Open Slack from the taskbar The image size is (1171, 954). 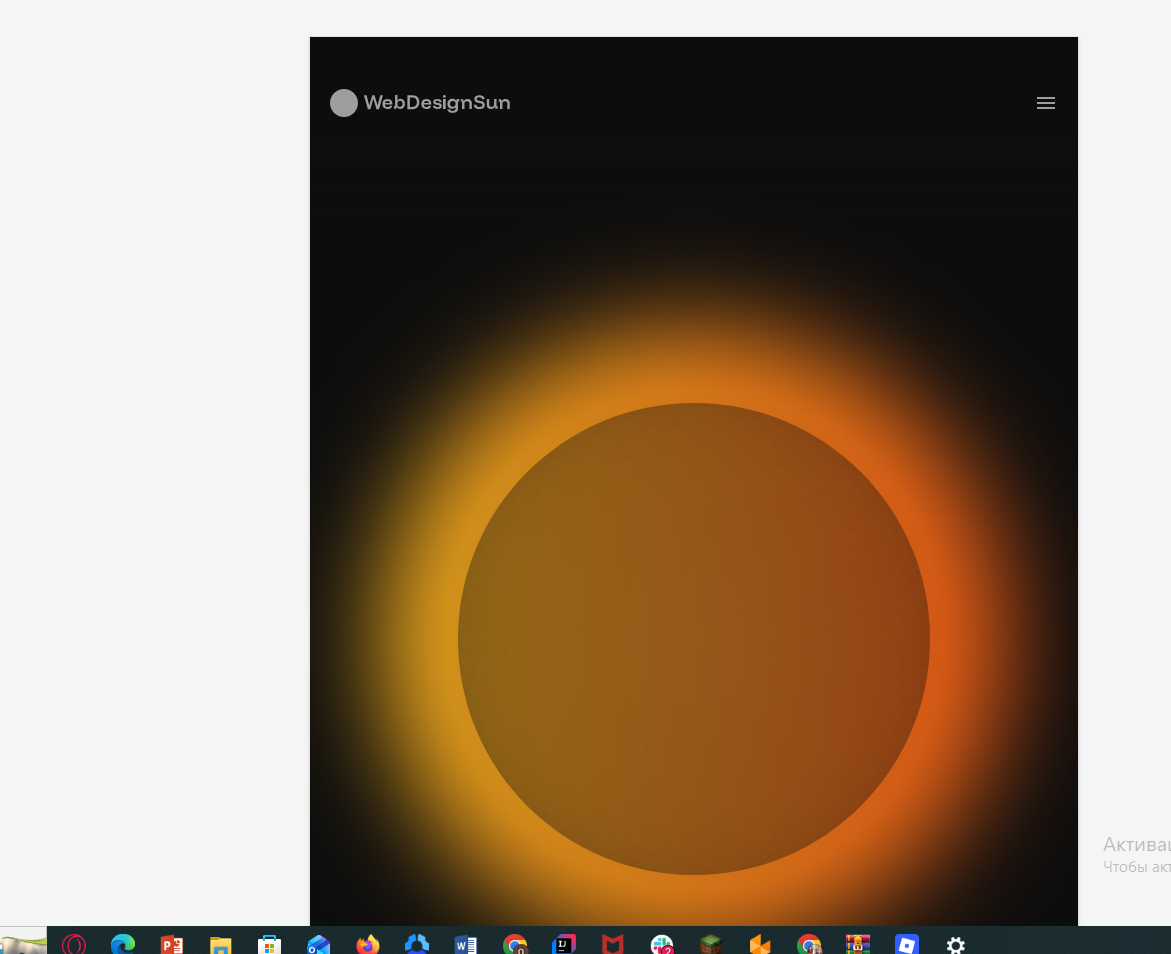662,944
